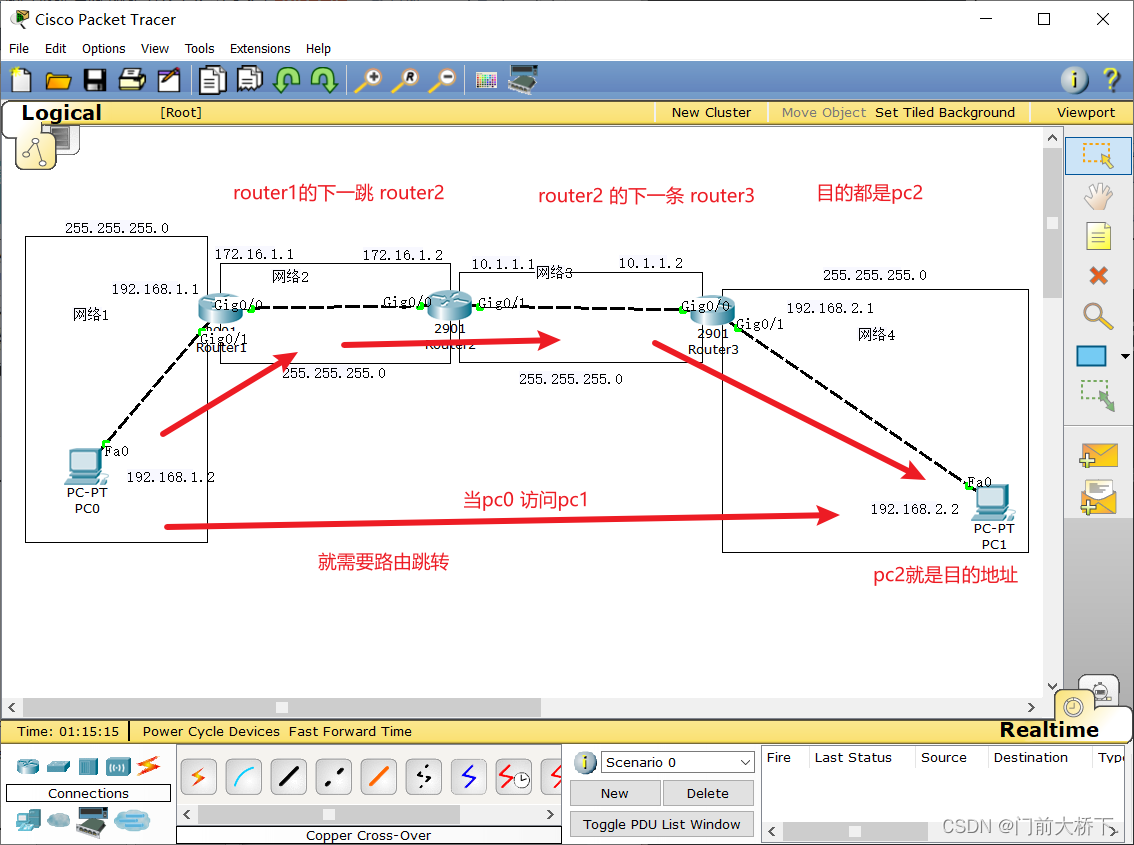This screenshot has height=845, width=1134.
Task: Expand the drawing shape tool dropdown arrow
Action: (x=1125, y=356)
